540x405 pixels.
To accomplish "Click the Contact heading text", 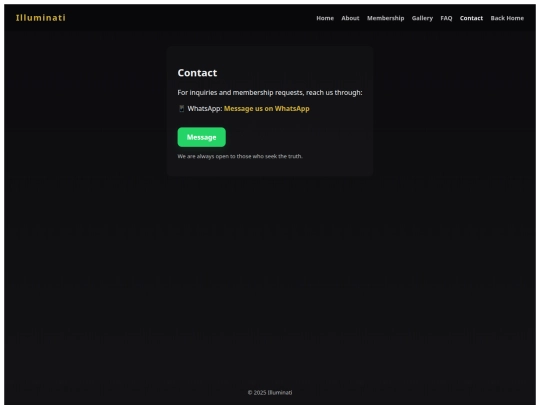I will [197, 73].
